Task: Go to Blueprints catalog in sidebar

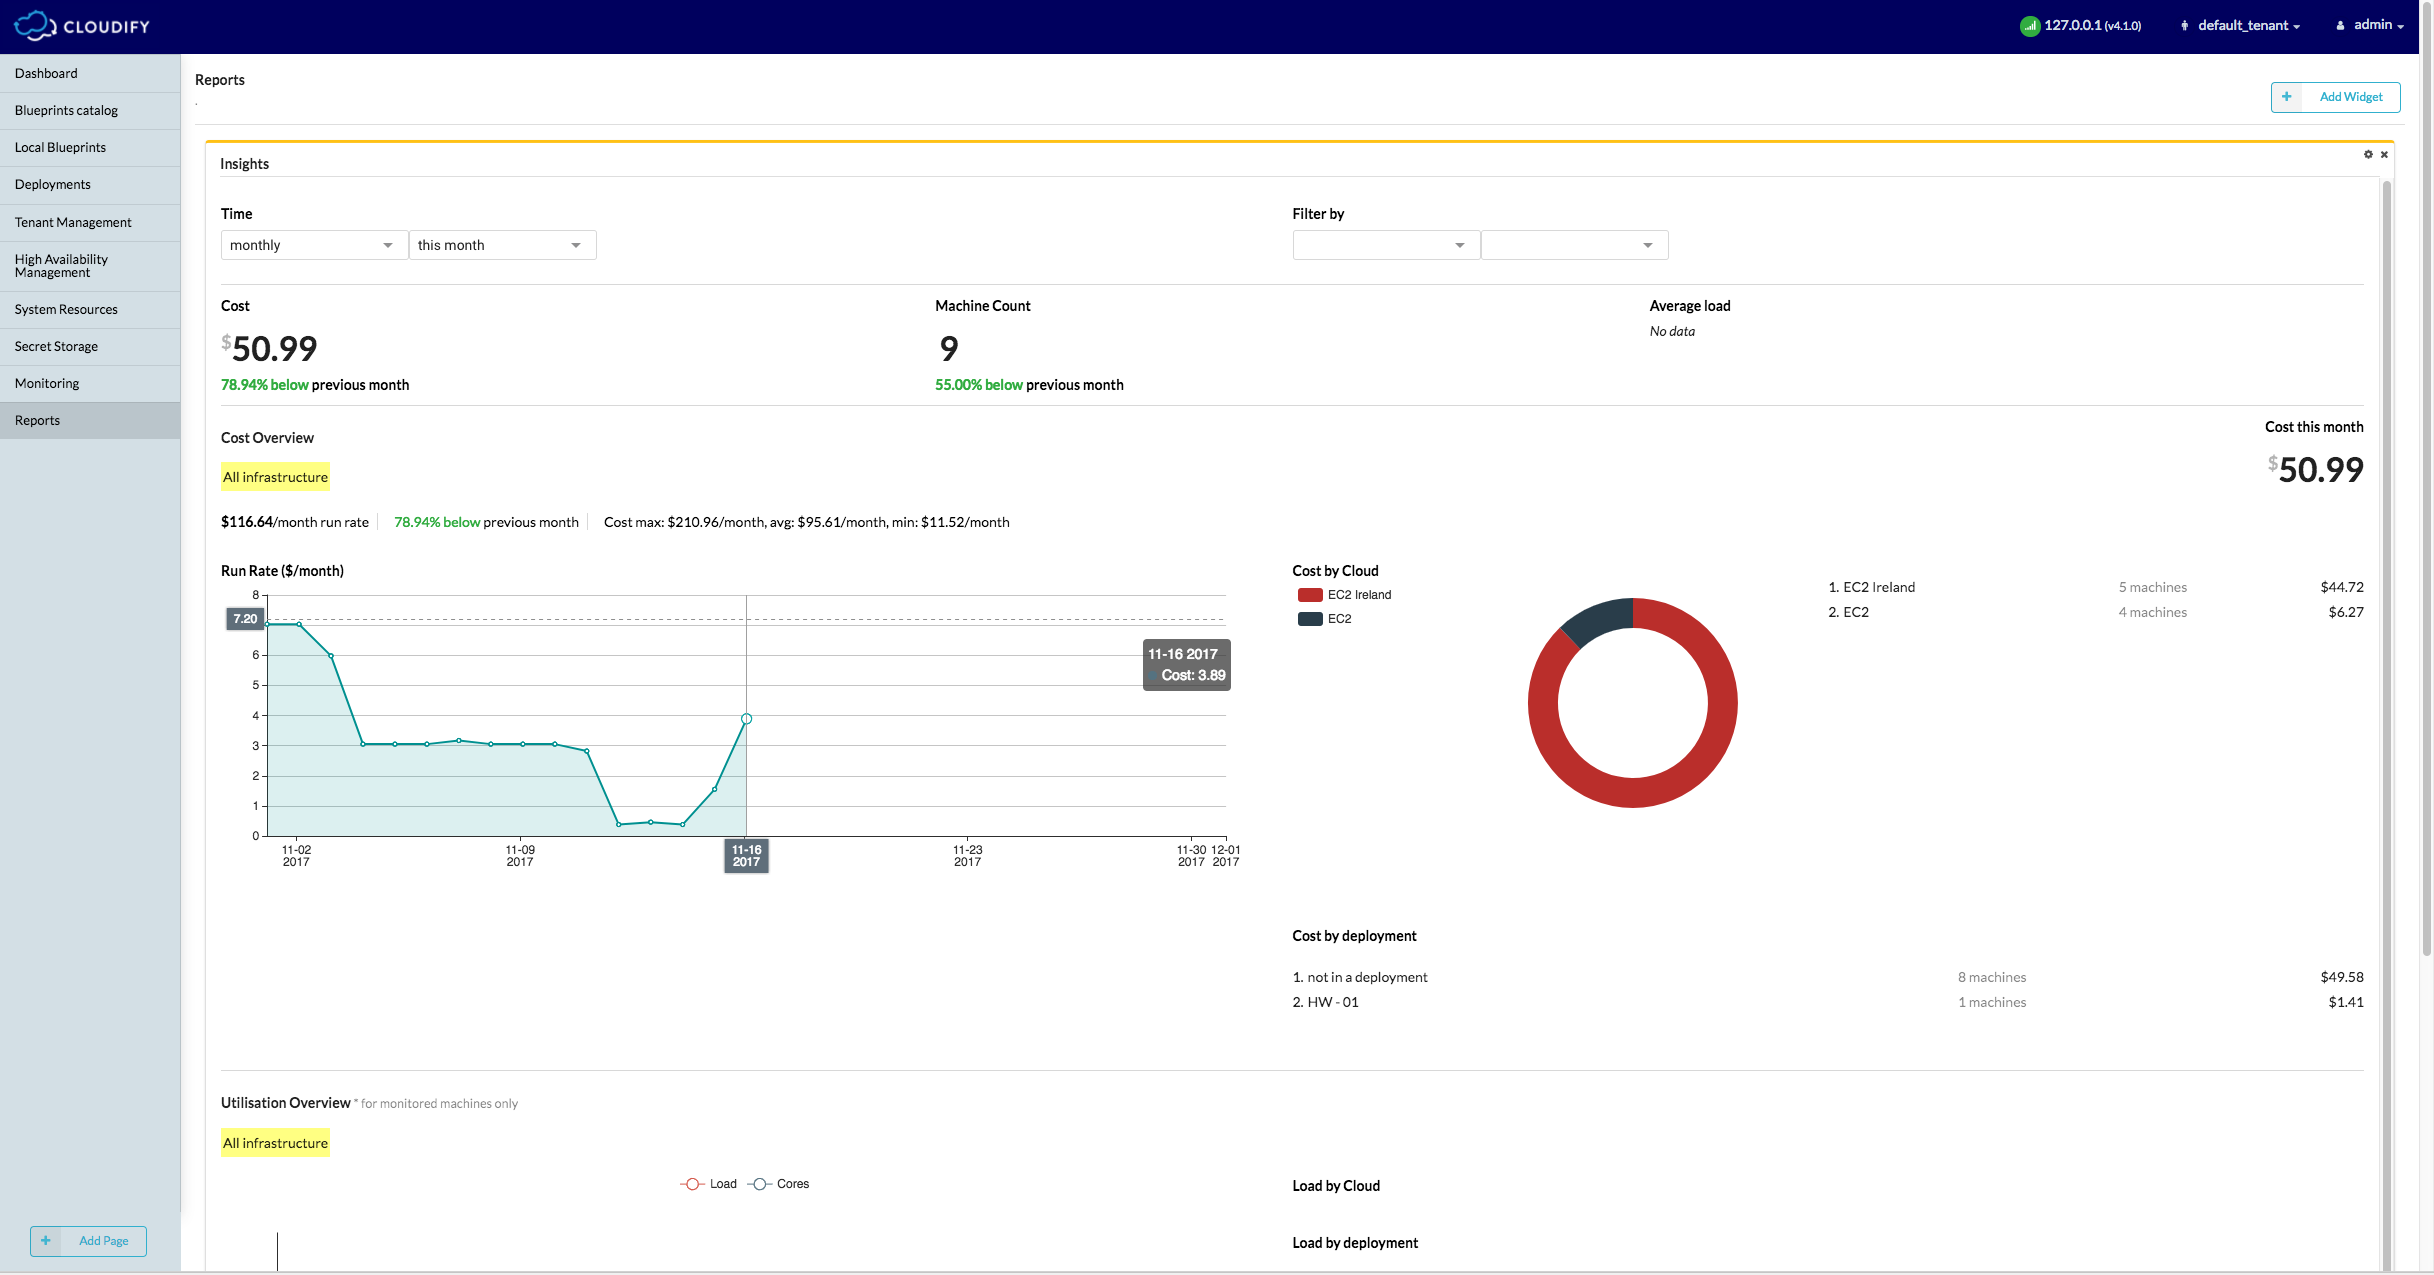Action: pos(66,110)
